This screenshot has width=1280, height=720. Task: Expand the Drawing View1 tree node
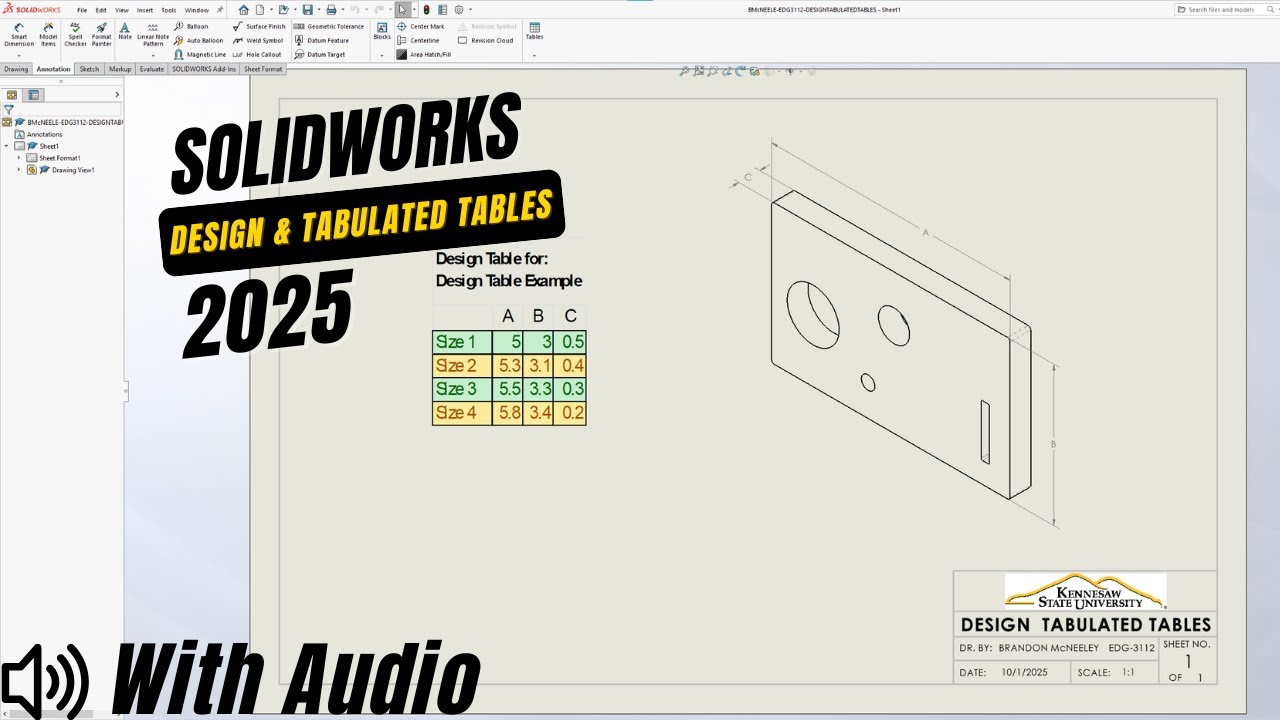[19, 170]
